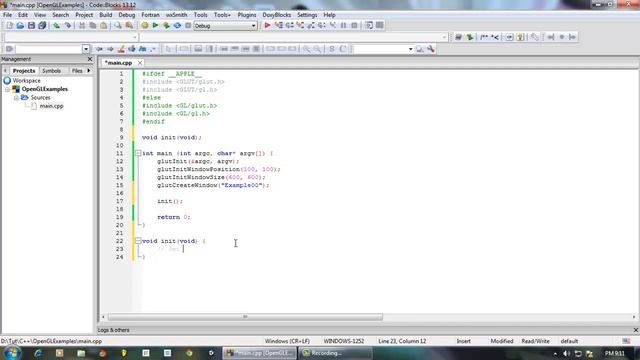Click the DoxyBlocks line comment icon

[495, 37]
